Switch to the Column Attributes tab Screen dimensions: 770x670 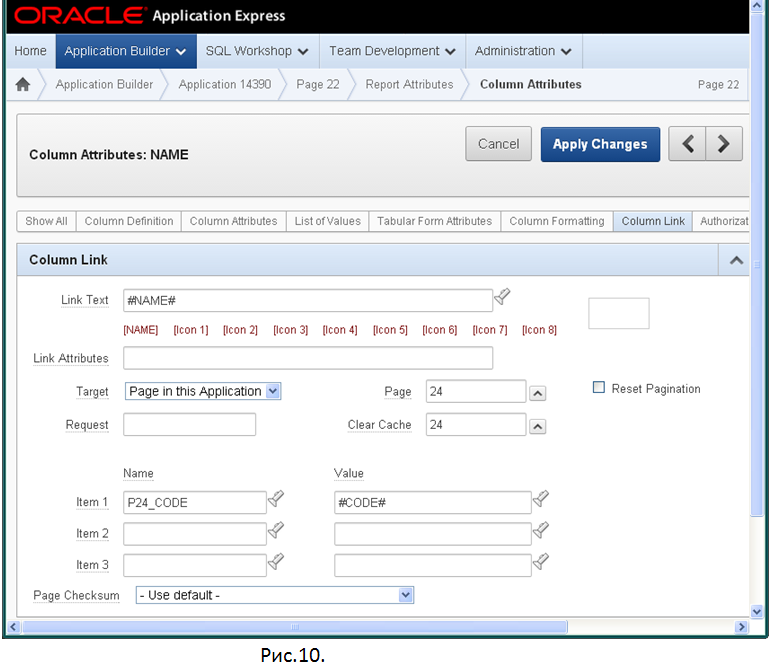click(x=234, y=221)
